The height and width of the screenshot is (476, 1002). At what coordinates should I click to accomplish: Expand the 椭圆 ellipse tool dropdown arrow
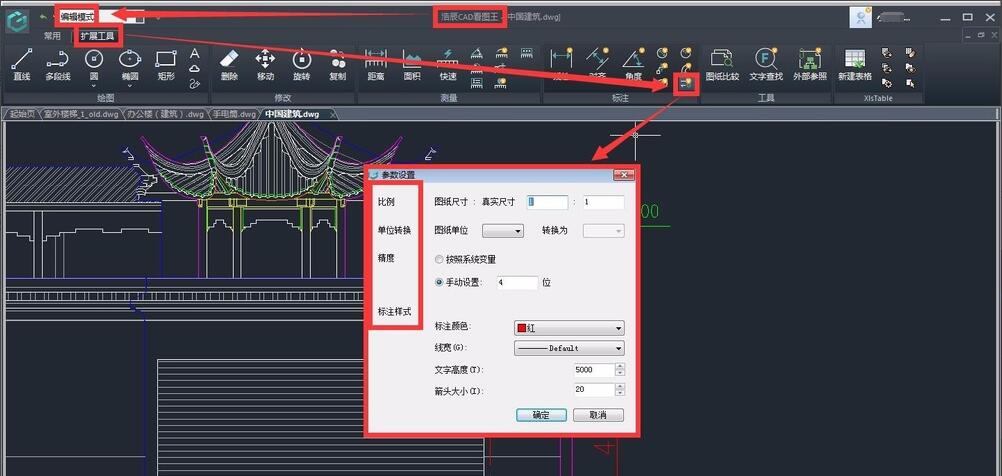point(130,86)
